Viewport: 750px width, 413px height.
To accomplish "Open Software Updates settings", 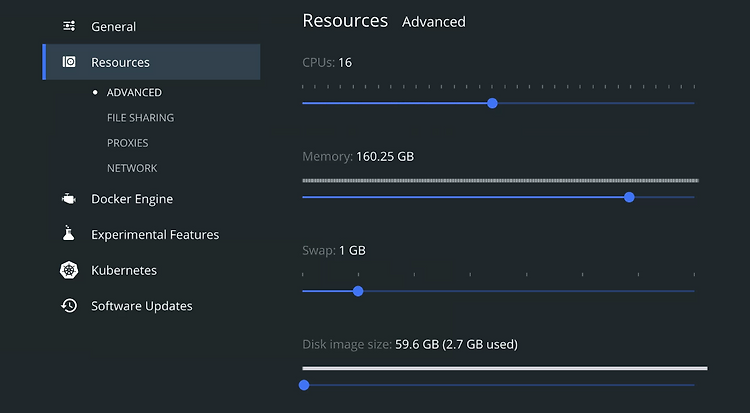I will [x=142, y=306].
